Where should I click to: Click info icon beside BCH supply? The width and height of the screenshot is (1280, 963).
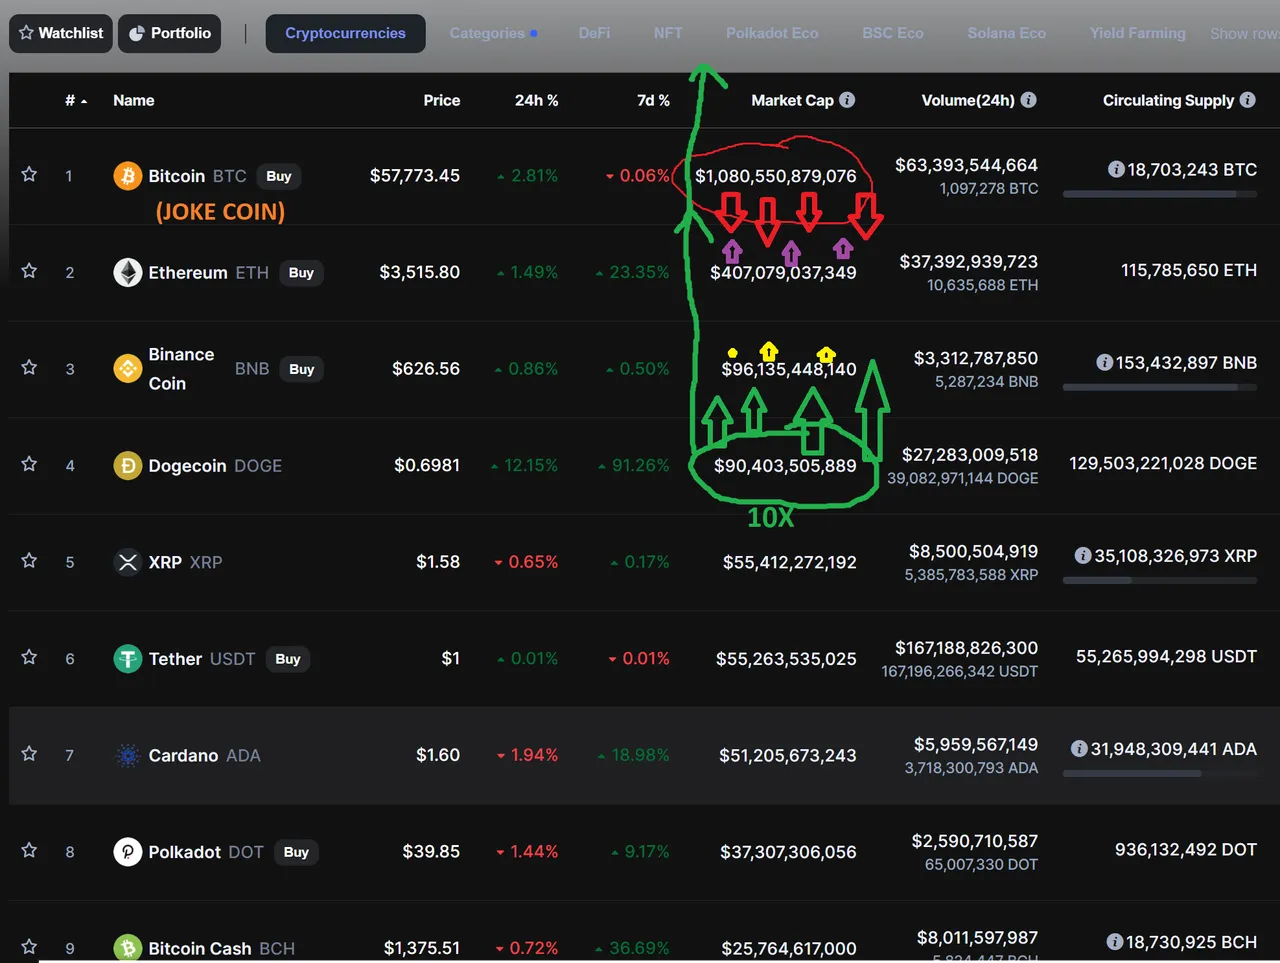(x=1114, y=942)
